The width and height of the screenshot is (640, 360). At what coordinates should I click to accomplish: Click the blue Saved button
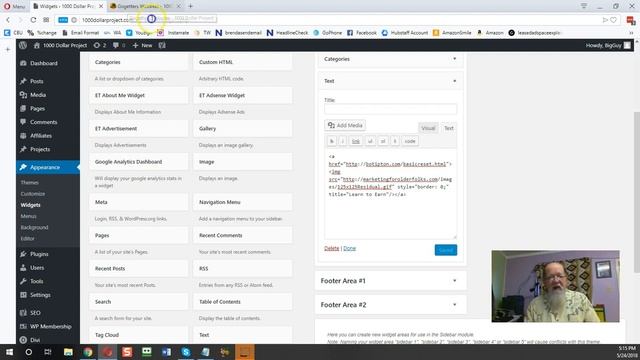tap(446, 250)
